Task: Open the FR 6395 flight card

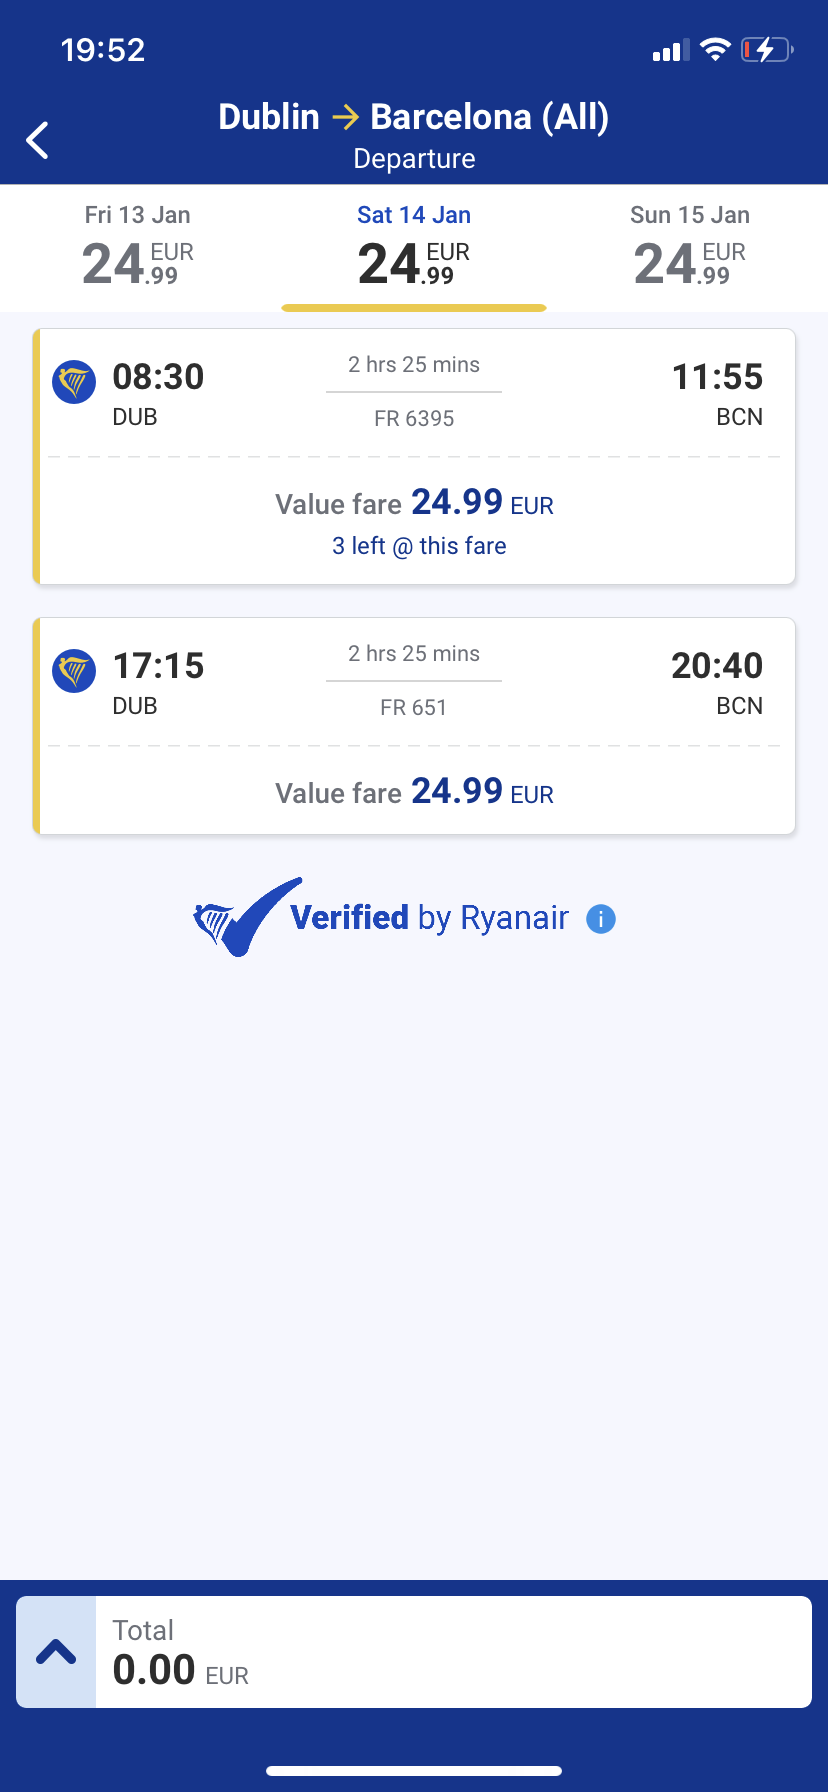Action: coord(414,392)
